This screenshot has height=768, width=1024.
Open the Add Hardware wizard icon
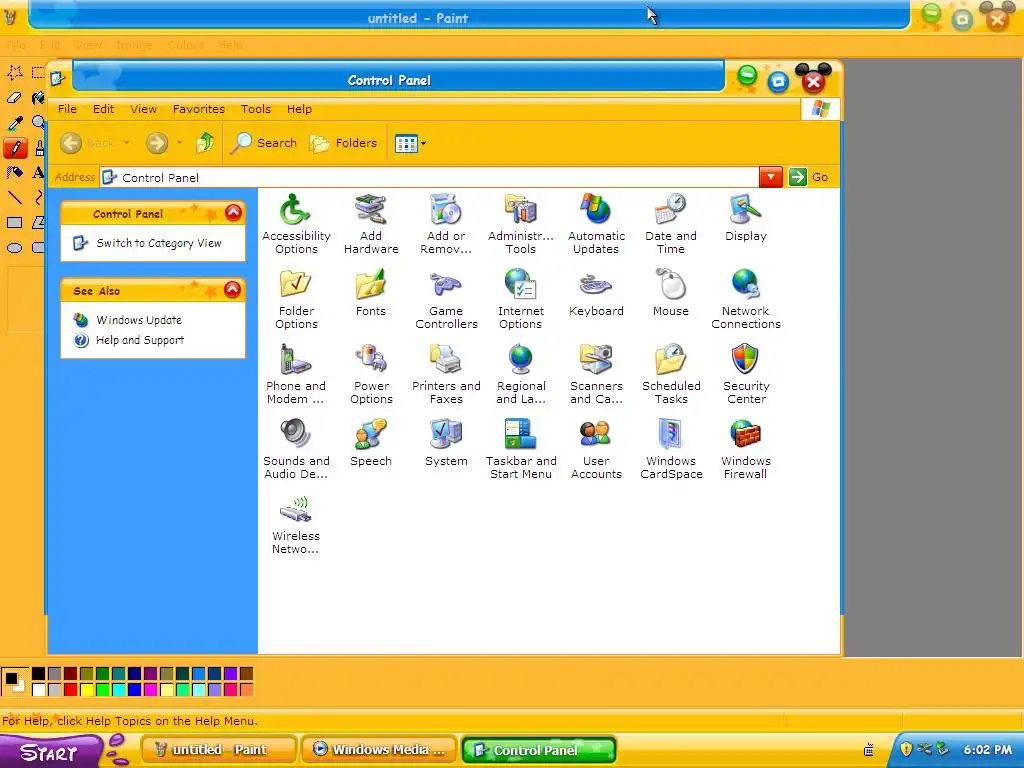pos(371,224)
